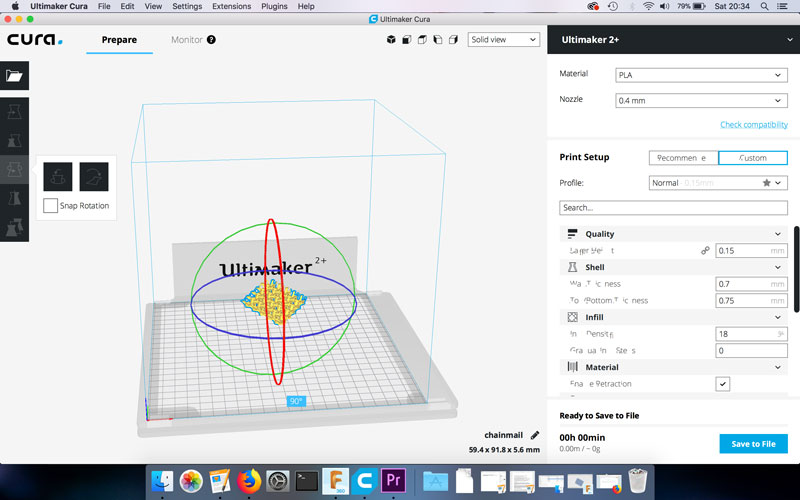Switch Print Setup to Custom mode
Viewport: 800px width, 500px height.
click(x=753, y=158)
